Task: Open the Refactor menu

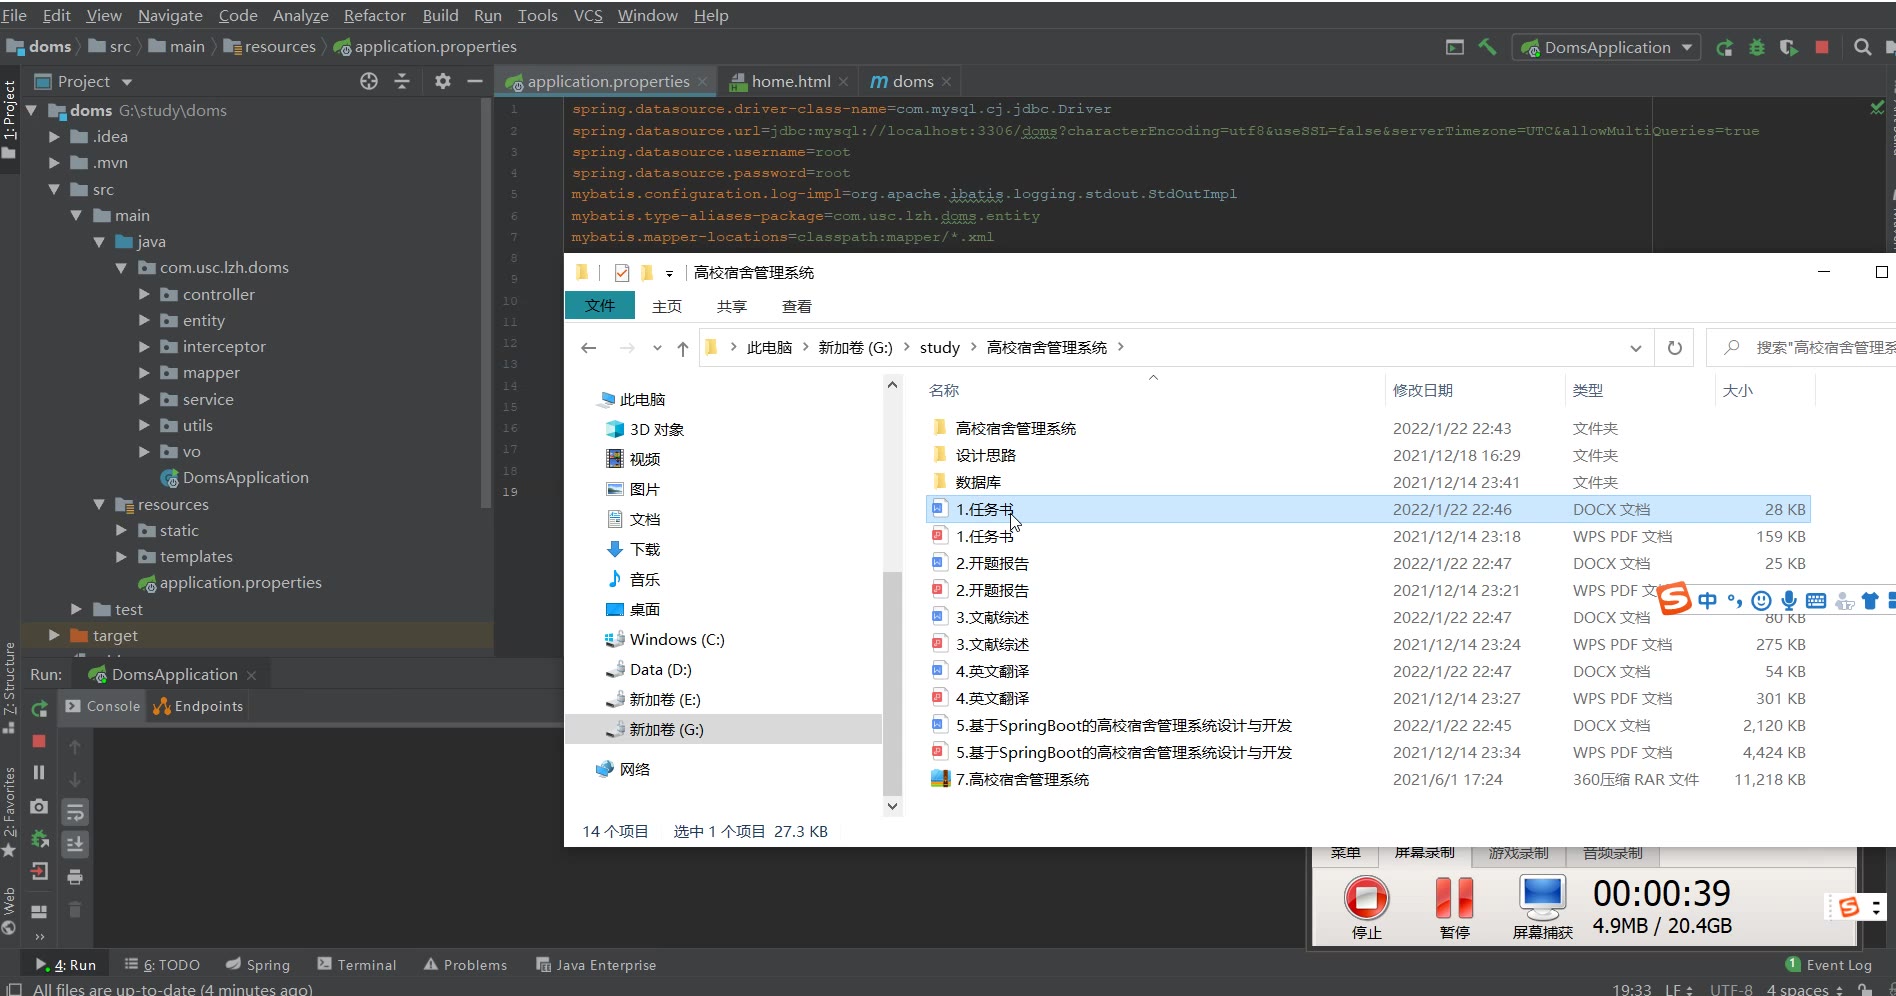Action: click(x=375, y=16)
